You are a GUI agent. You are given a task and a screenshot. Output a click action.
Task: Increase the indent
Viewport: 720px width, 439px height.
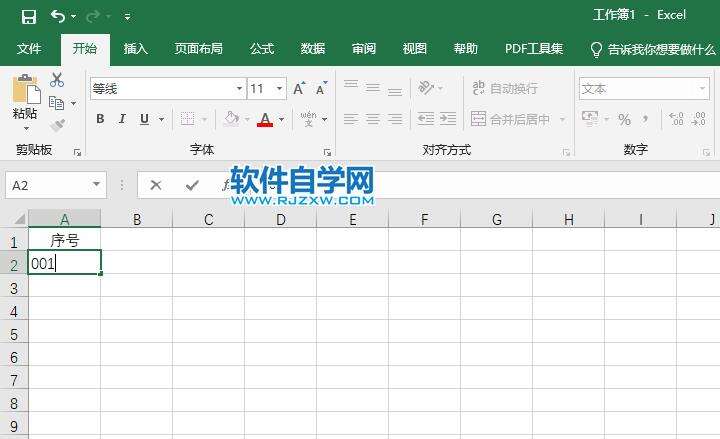[x=448, y=119]
